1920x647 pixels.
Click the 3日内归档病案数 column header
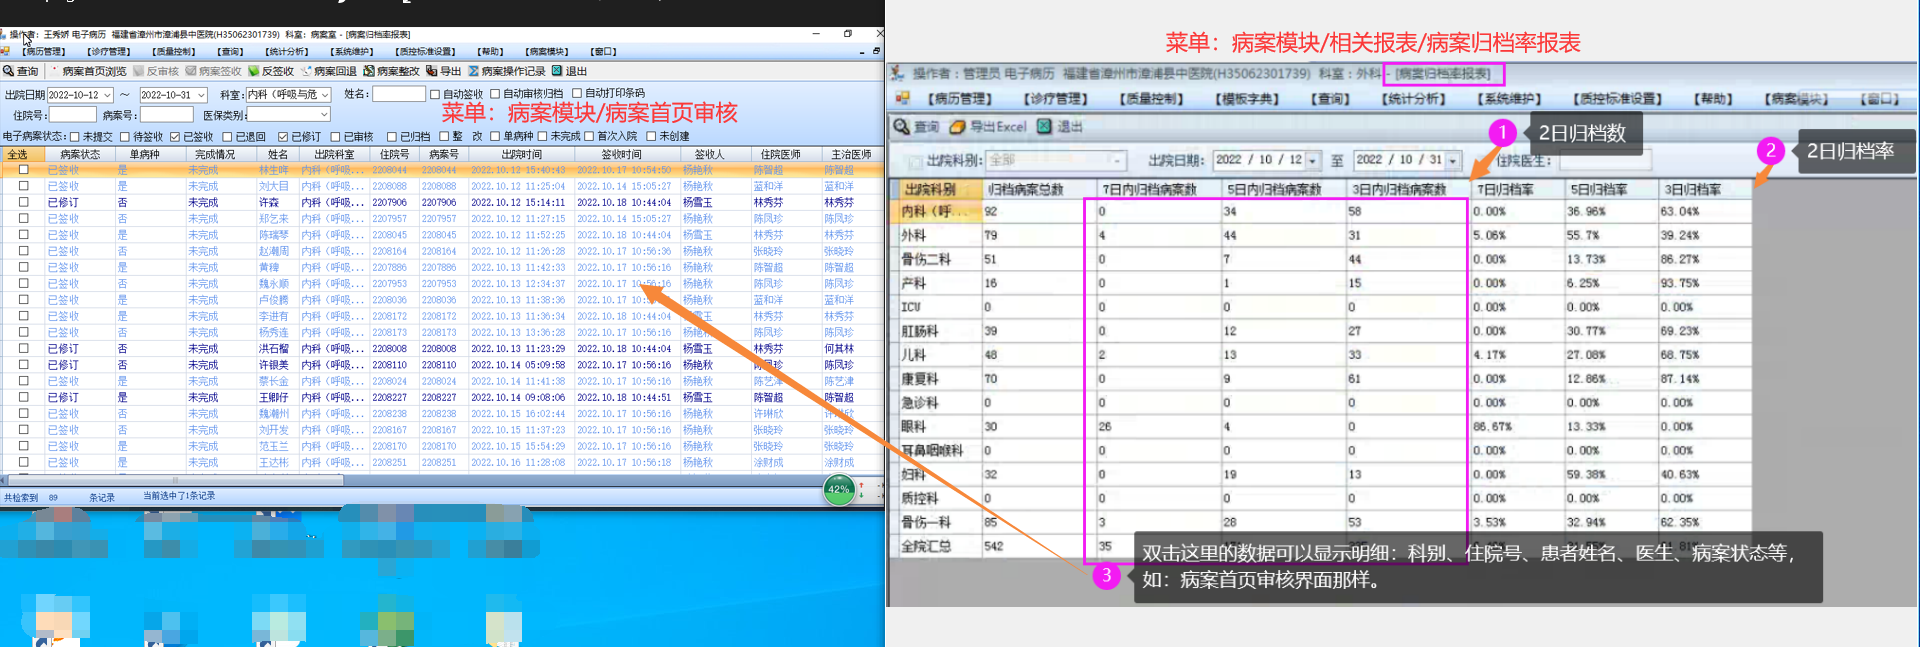(x=1407, y=189)
